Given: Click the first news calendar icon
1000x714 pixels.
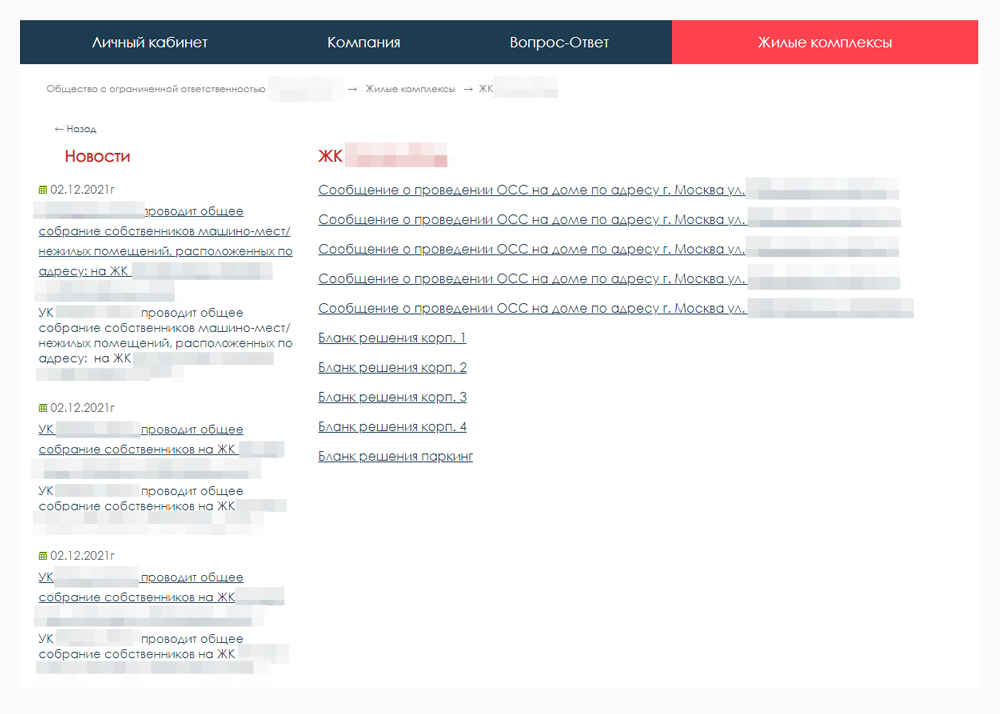Looking at the screenshot, I should 43,190.
